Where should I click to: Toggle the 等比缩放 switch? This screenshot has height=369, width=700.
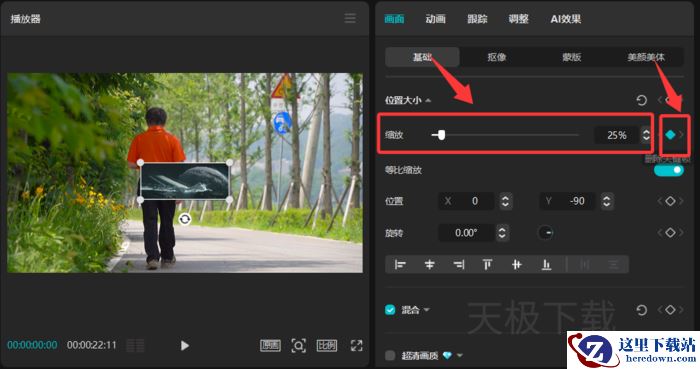coord(668,170)
